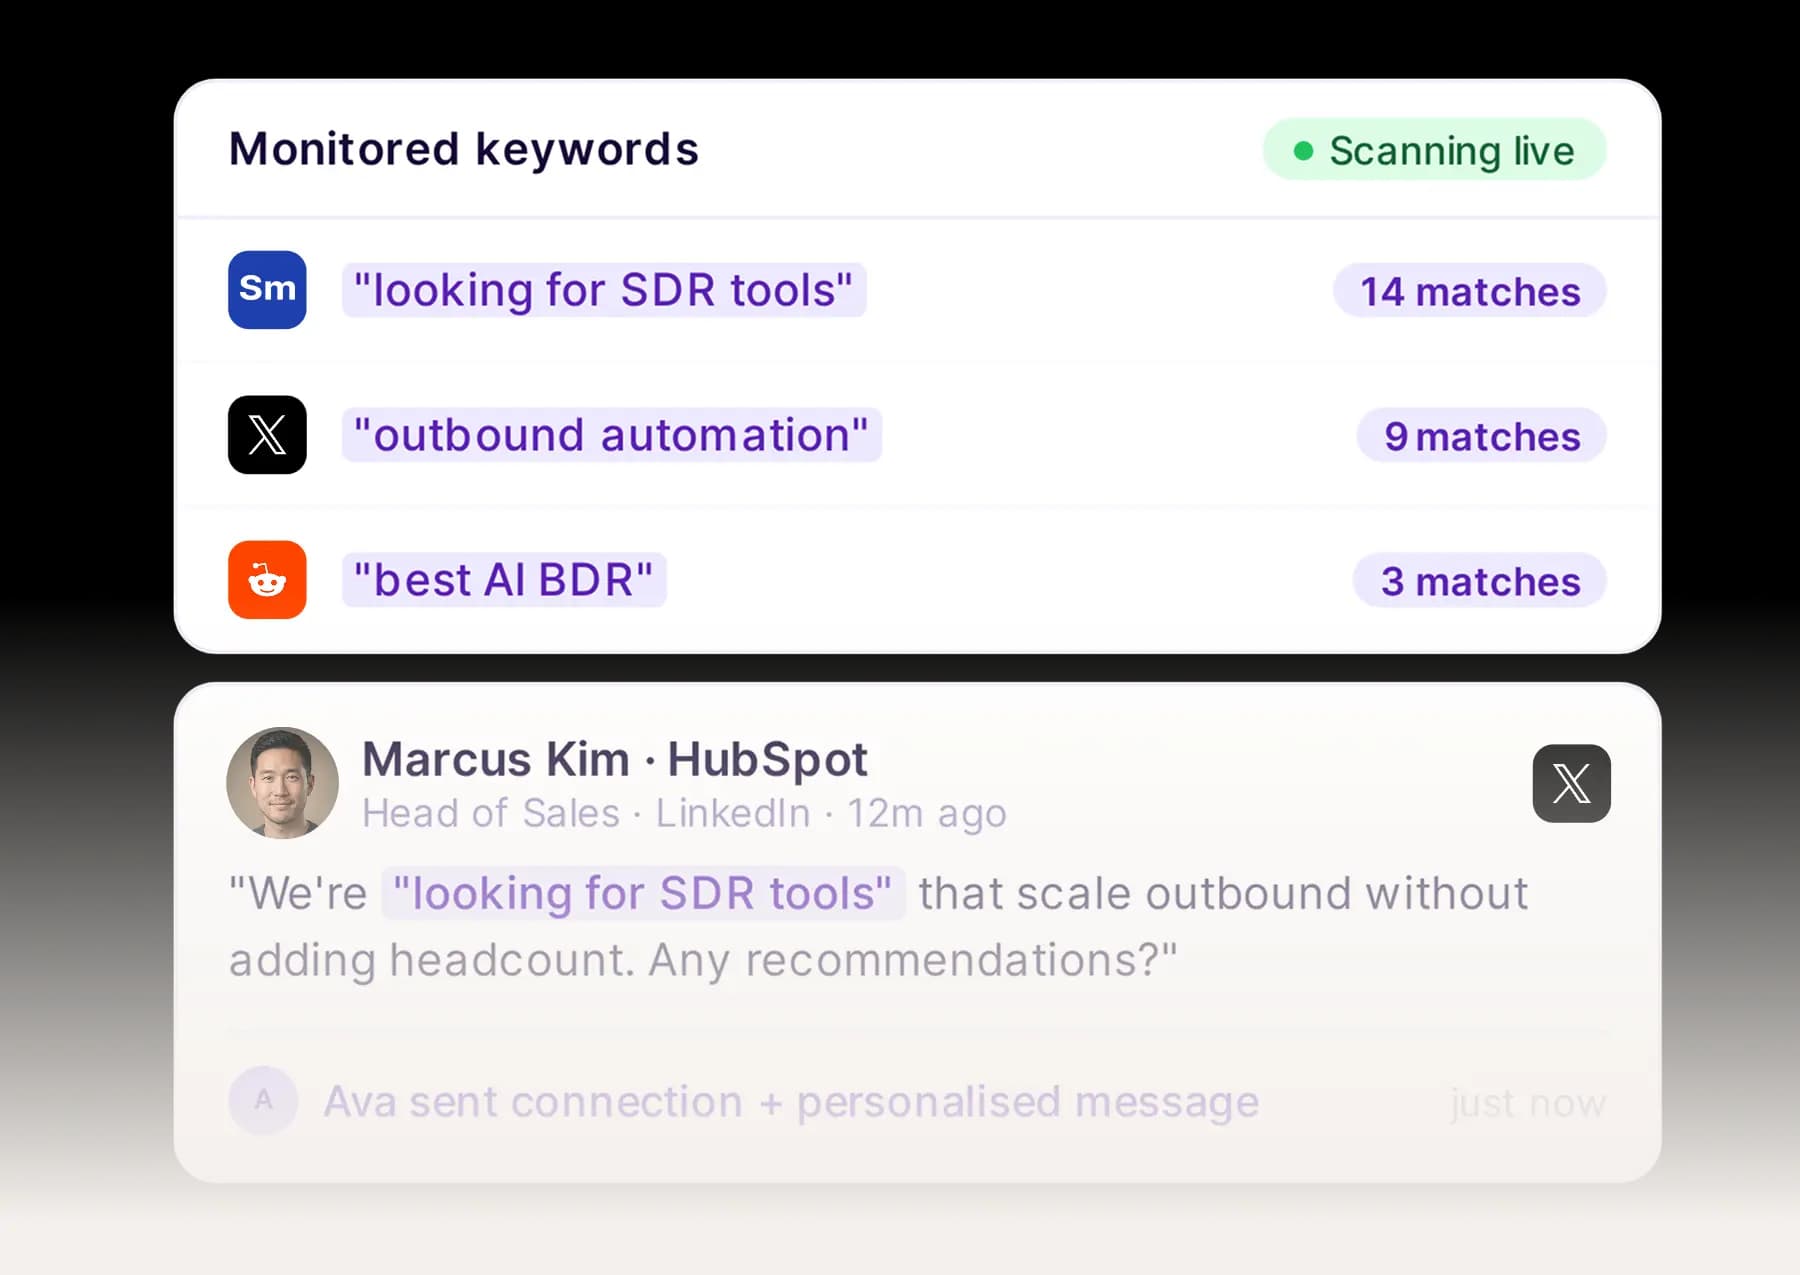Screen dimensions: 1800x1275
Task: Open the Reddit keyword source icon
Action: [x=266, y=580]
